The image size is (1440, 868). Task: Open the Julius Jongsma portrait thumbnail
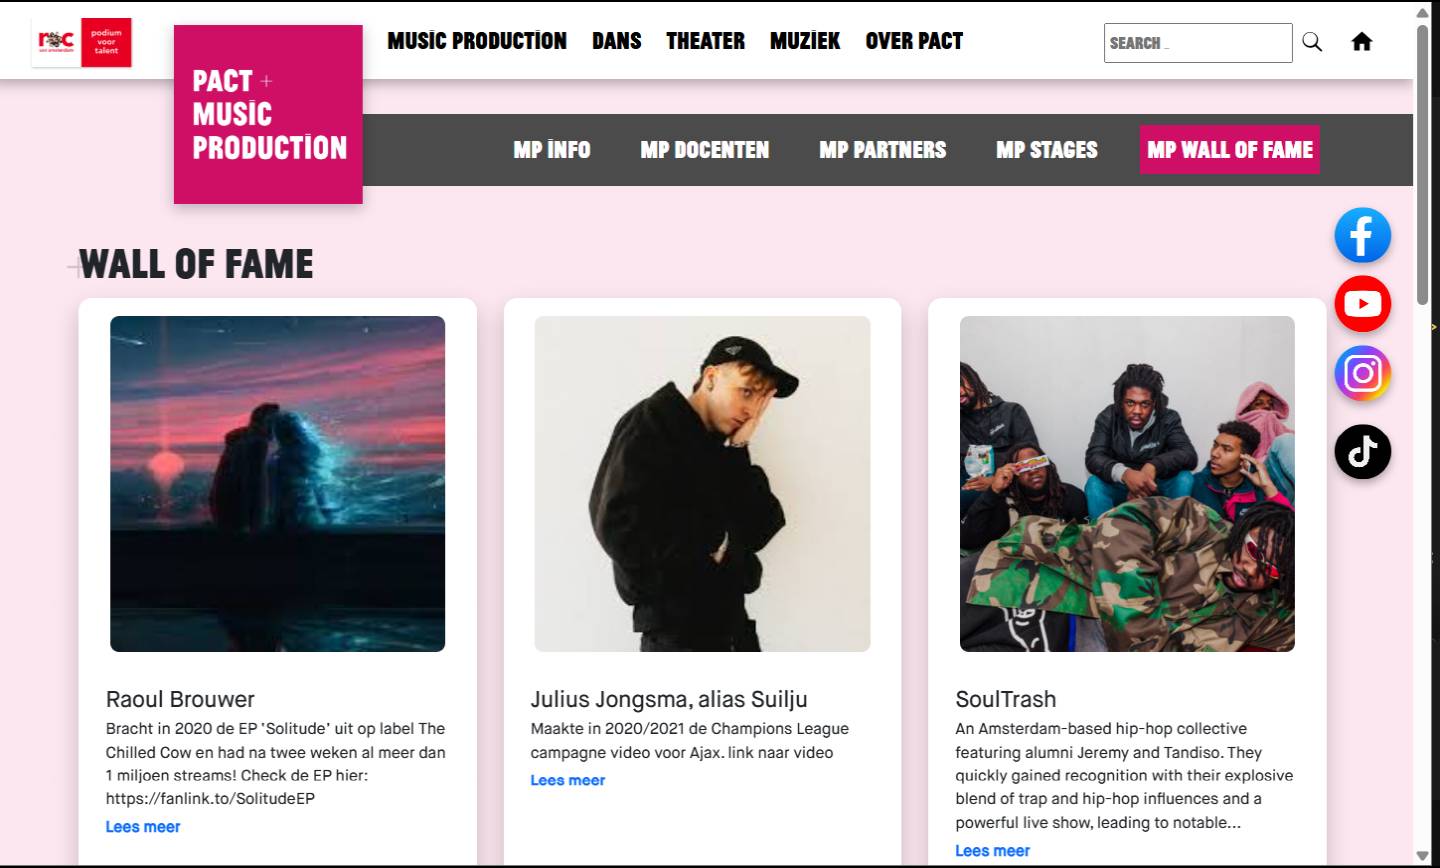[702, 484]
